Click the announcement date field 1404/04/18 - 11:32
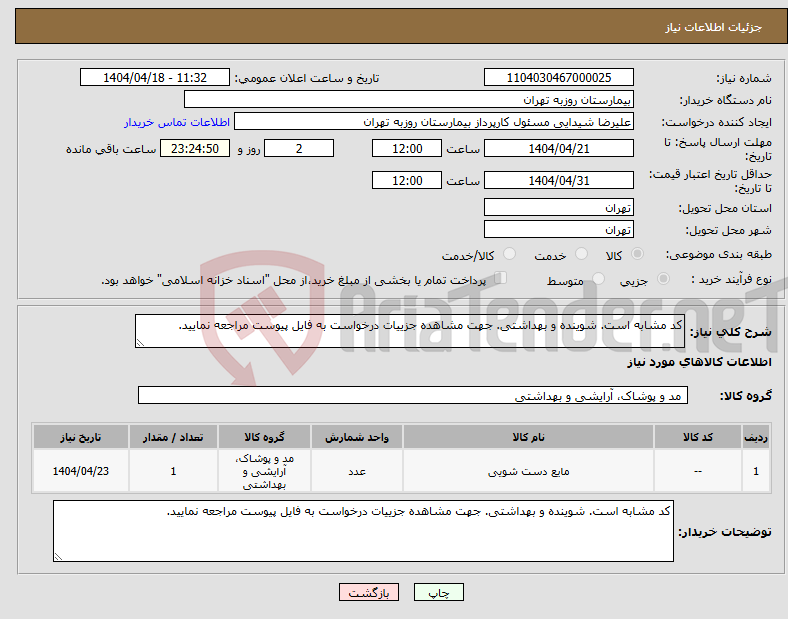788x619 pixels. pyautogui.click(x=155, y=78)
